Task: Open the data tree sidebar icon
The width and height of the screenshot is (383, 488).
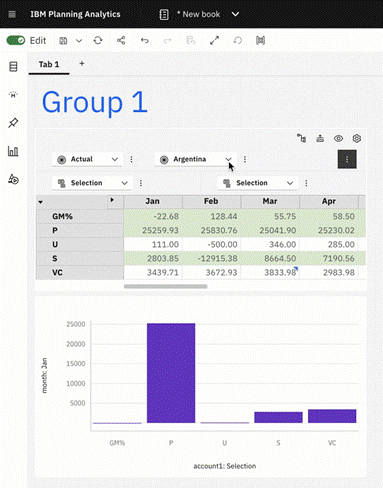Action: (x=13, y=67)
